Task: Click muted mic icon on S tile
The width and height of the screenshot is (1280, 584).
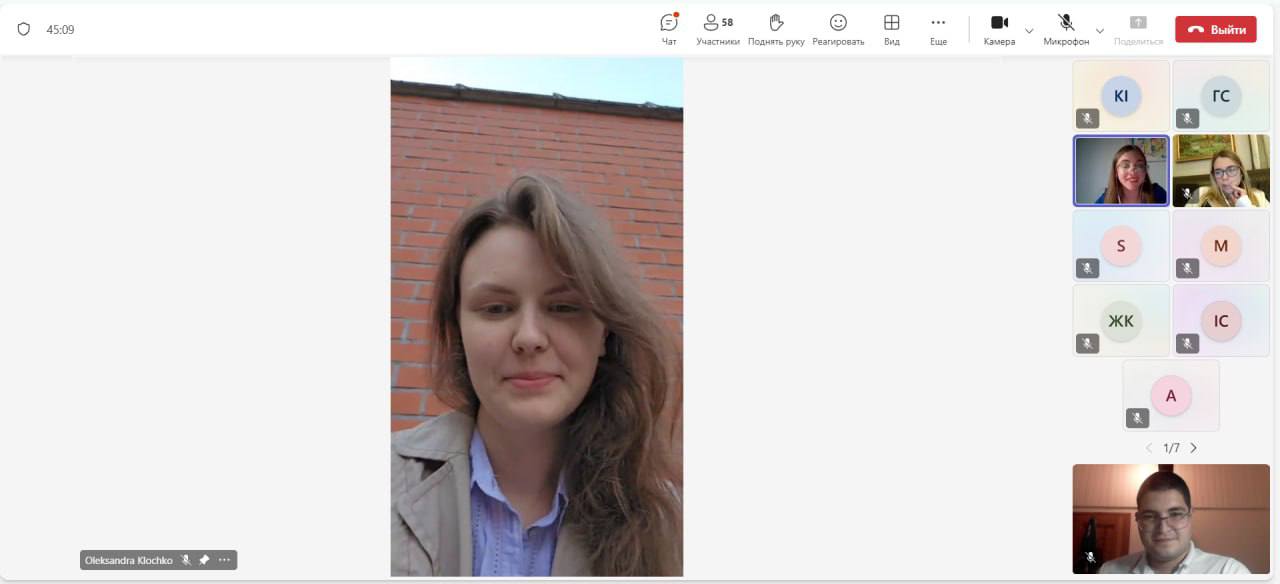Action: [1087, 268]
